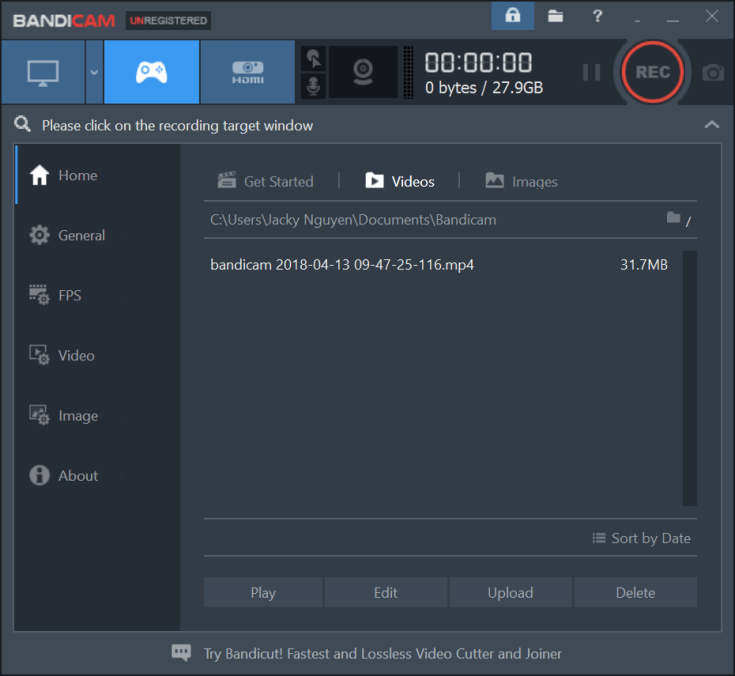Click the 31.7MB file size
Viewport: 735px width, 676px height.
644,265
